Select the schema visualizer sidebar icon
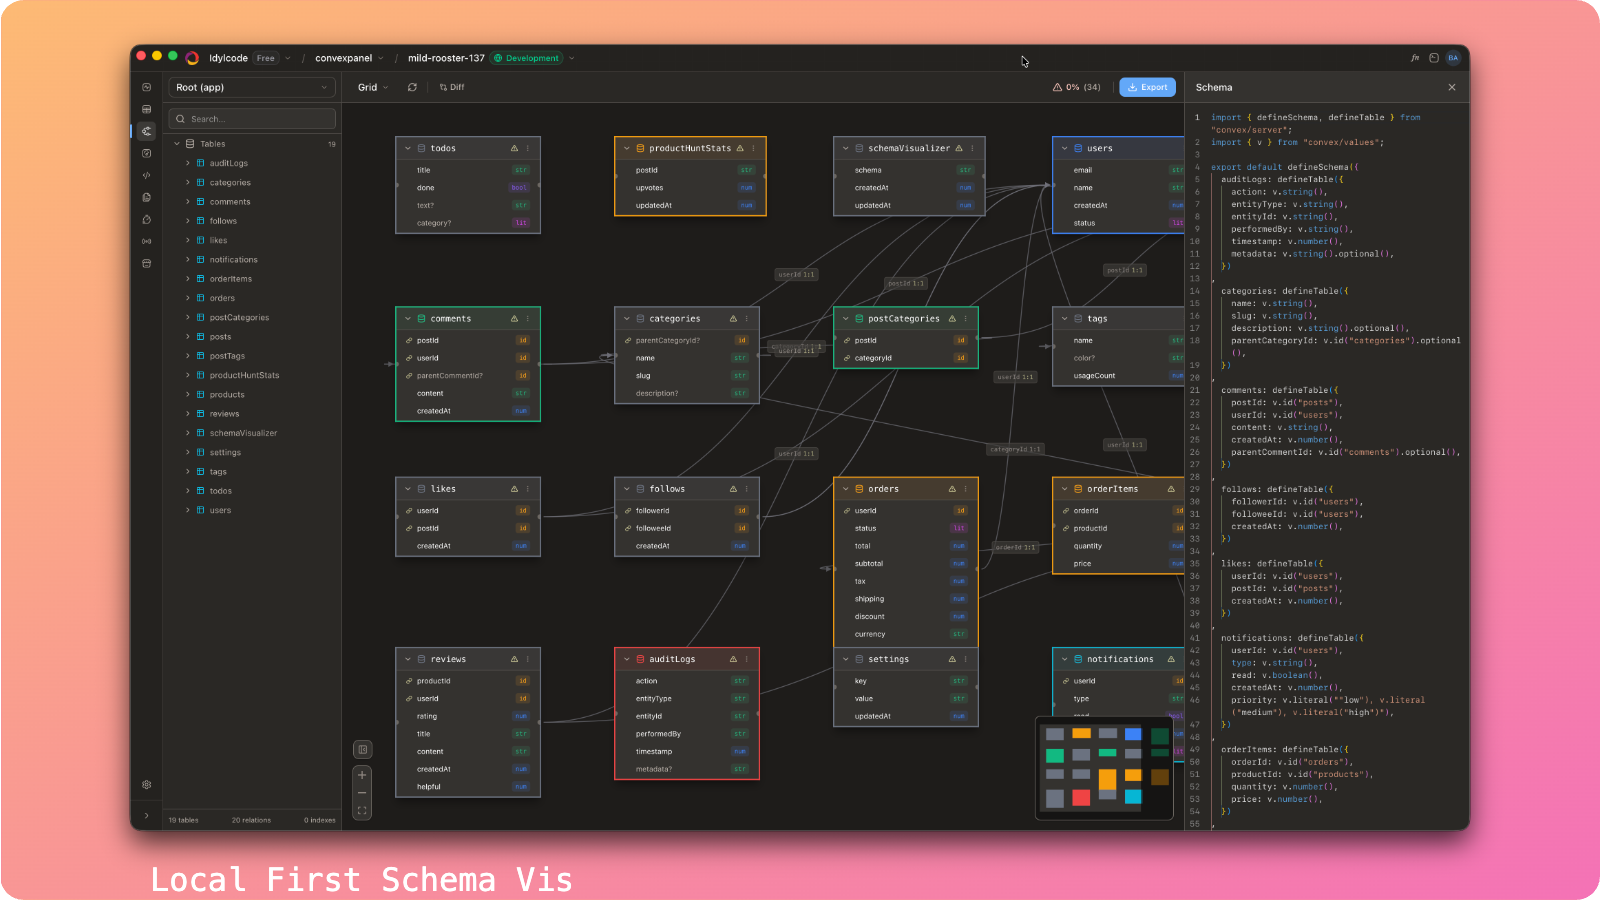Screen dimensions: 1600x900 [147, 131]
